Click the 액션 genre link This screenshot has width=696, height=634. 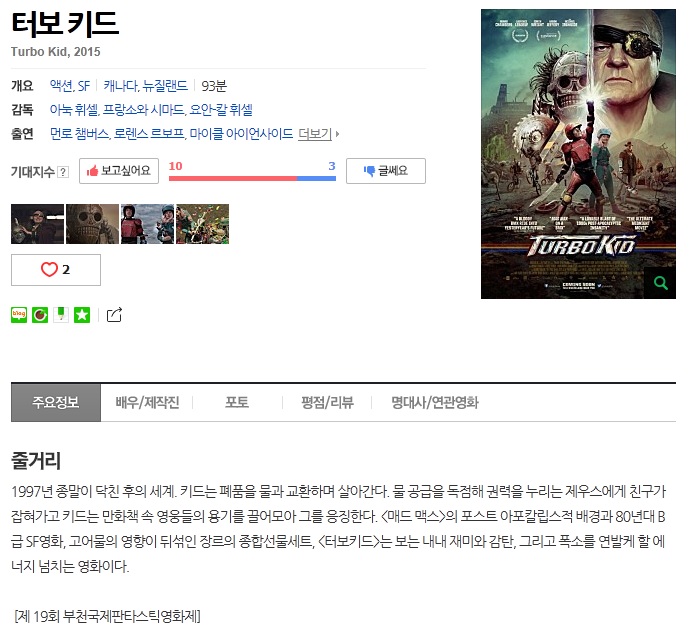tap(61, 86)
